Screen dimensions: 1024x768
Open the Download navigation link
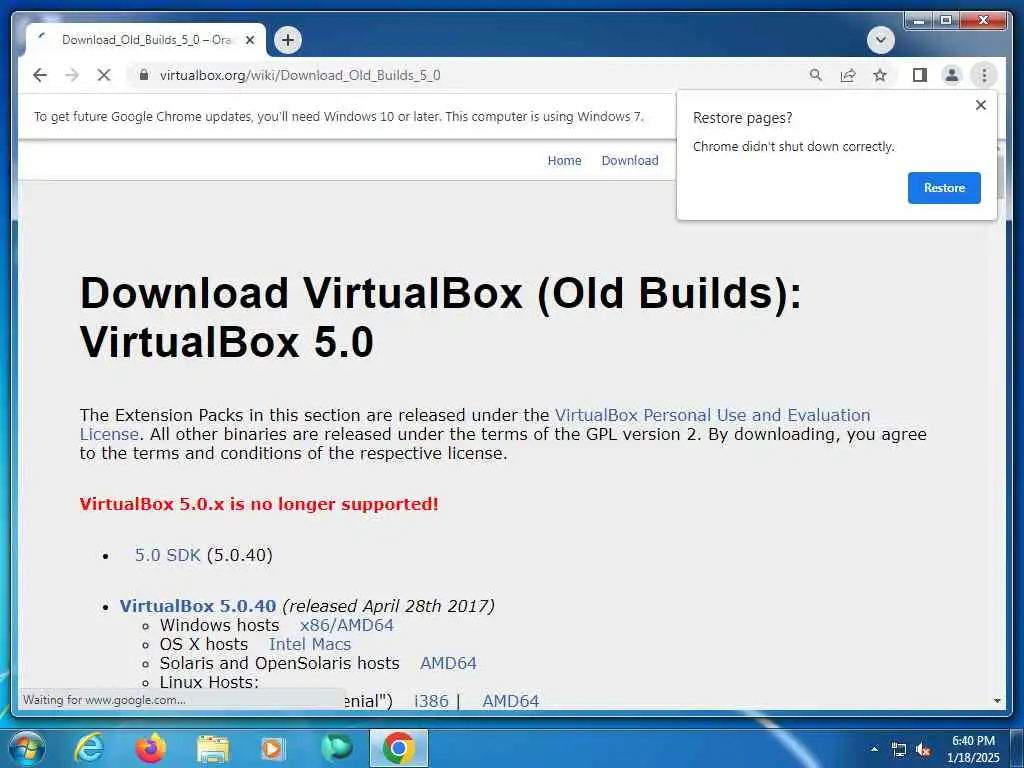click(x=630, y=161)
